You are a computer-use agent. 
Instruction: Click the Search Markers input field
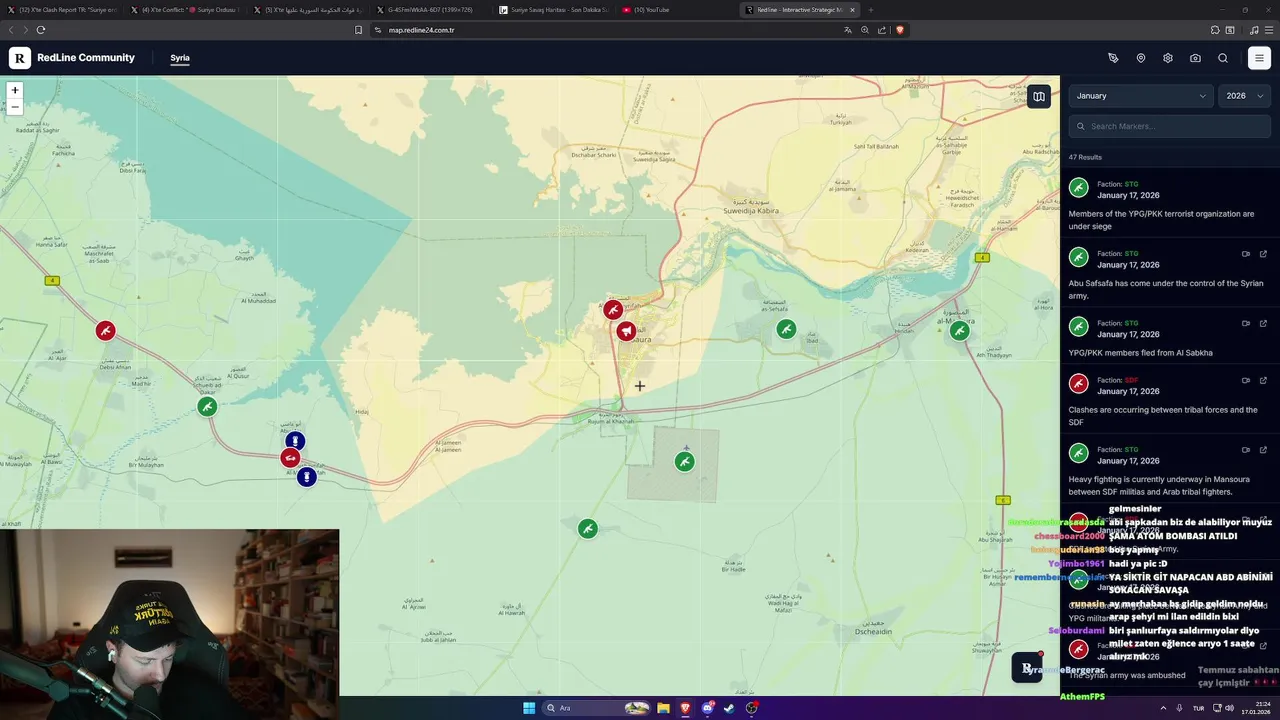click(1170, 126)
